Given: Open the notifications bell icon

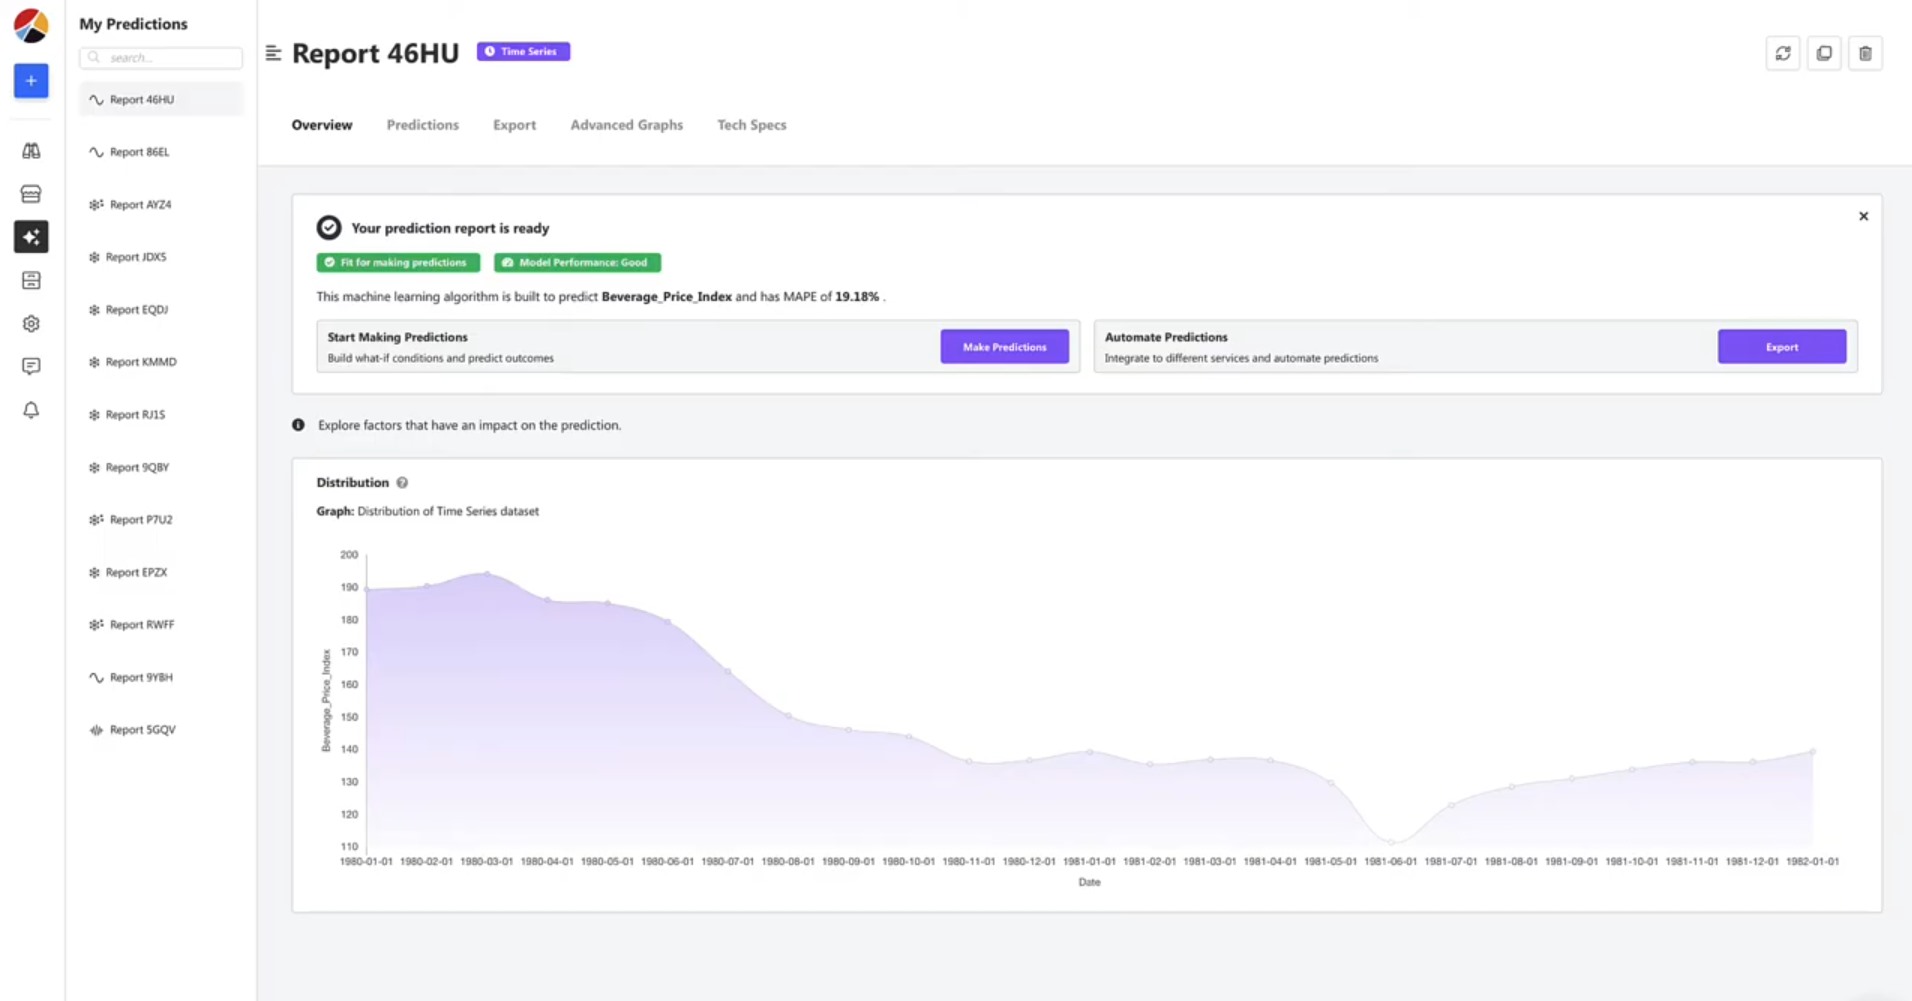Looking at the screenshot, I should point(31,410).
